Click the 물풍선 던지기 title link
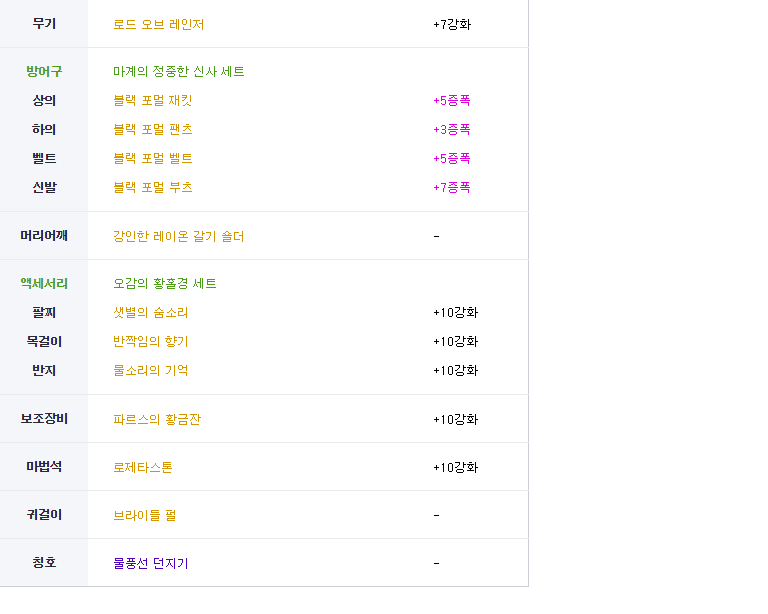The width and height of the screenshot is (768, 614). [151, 564]
